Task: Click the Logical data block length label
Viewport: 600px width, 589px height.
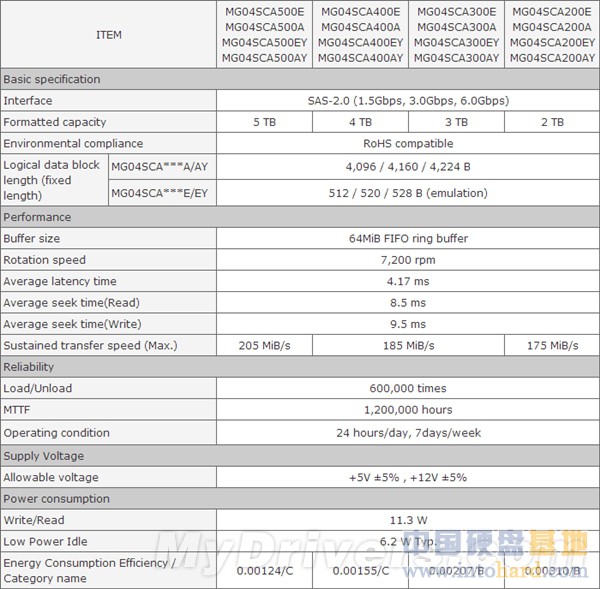Action: [51, 180]
